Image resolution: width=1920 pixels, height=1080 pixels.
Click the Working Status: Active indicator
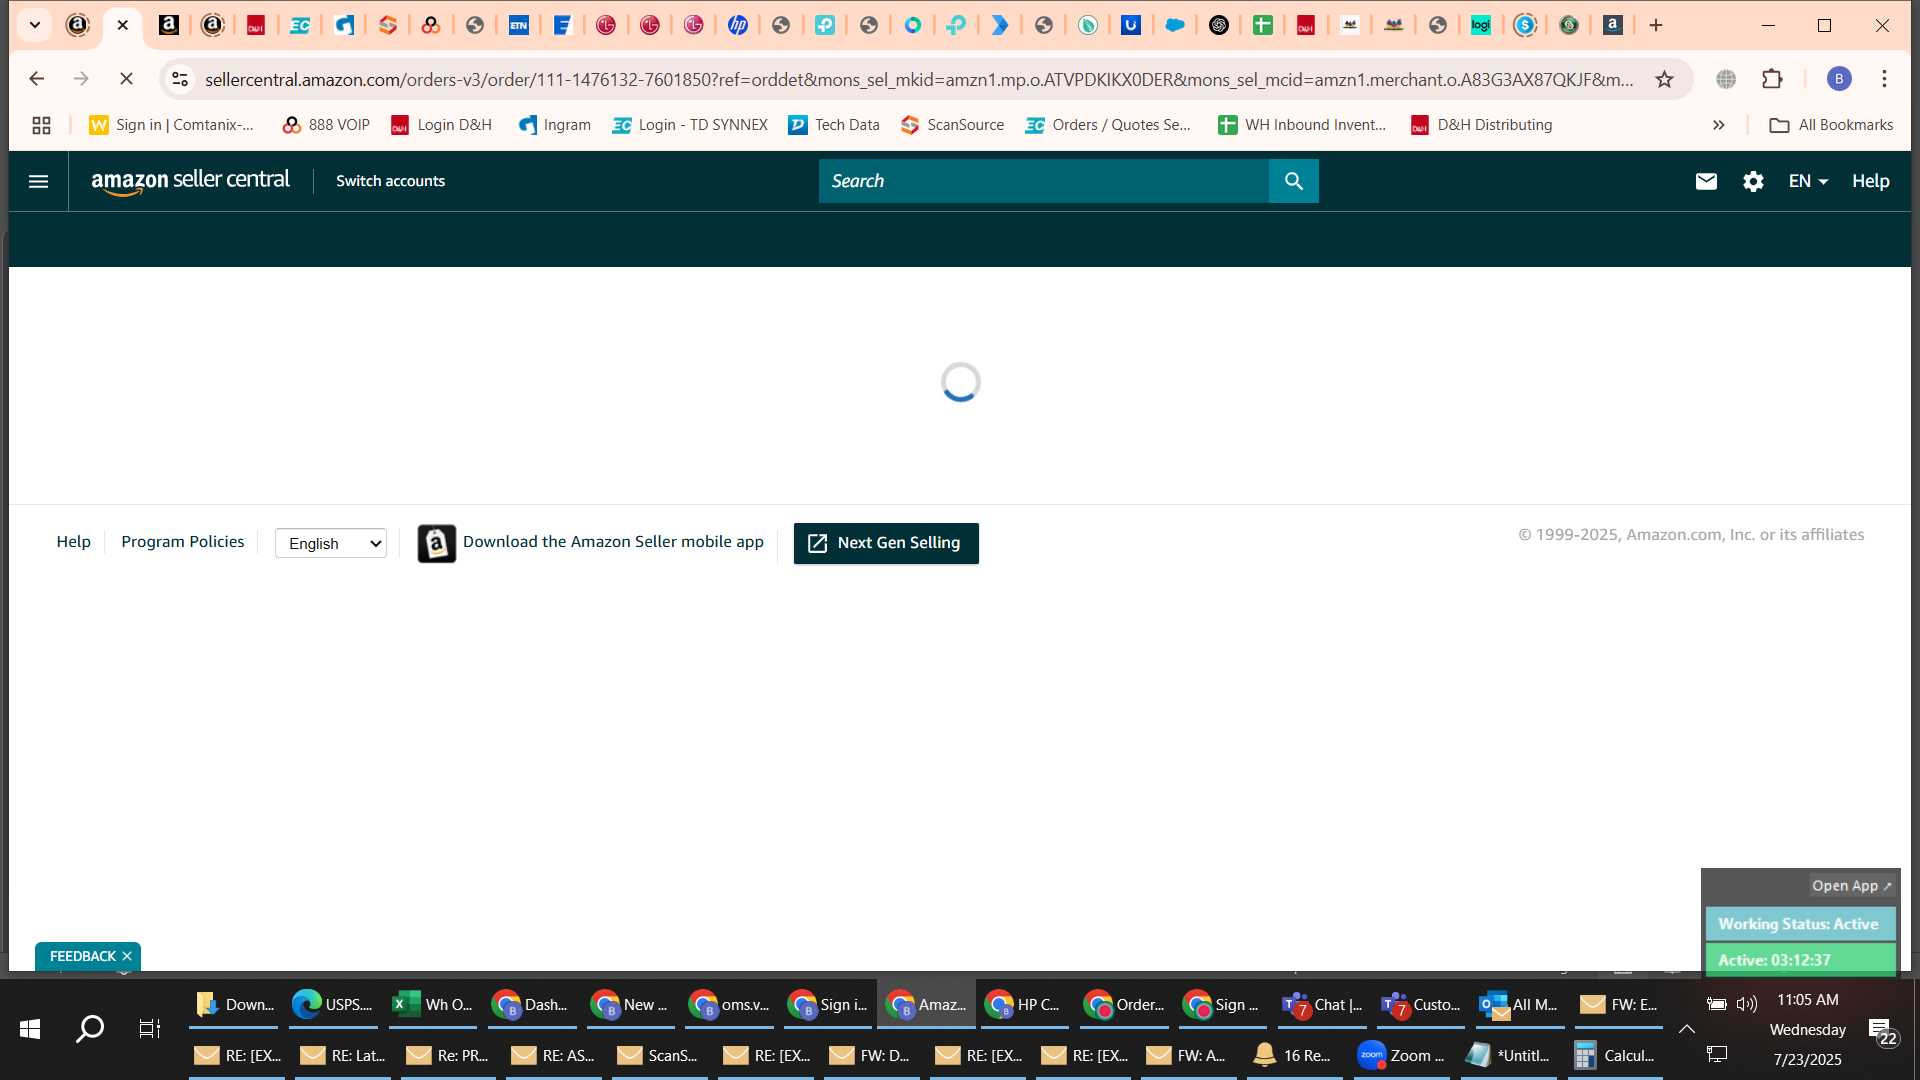coord(1800,924)
